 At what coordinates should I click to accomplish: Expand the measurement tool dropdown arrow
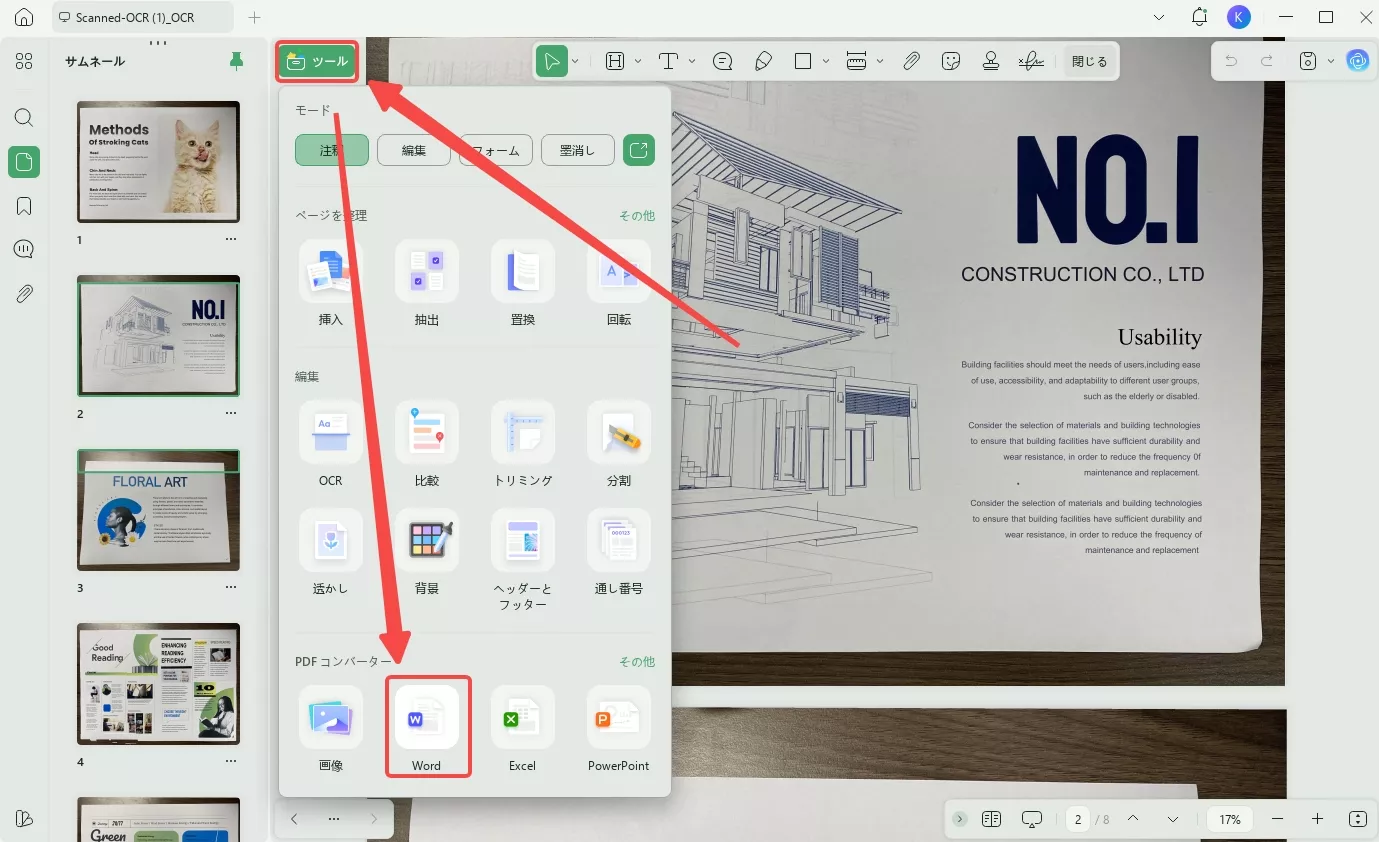pyautogui.click(x=880, y=62)
